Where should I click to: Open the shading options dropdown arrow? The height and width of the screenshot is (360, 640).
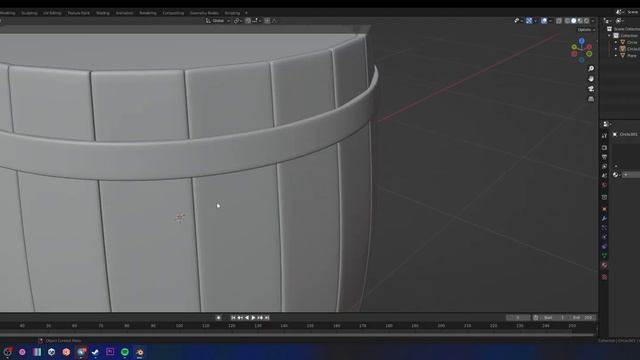pos(593,20)
